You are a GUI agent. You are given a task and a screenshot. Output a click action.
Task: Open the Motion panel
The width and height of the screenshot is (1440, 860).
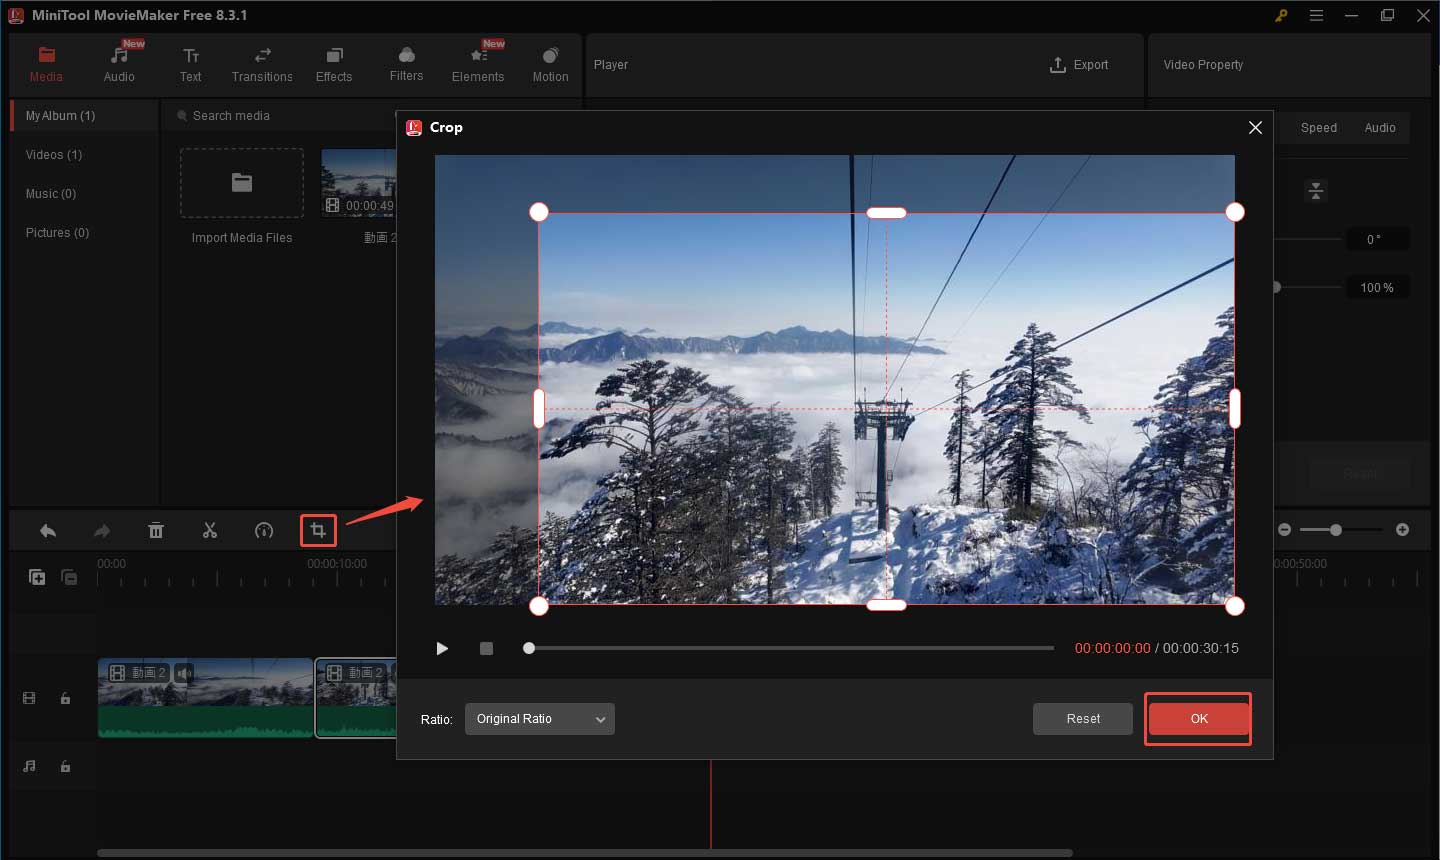coord(550,63)
